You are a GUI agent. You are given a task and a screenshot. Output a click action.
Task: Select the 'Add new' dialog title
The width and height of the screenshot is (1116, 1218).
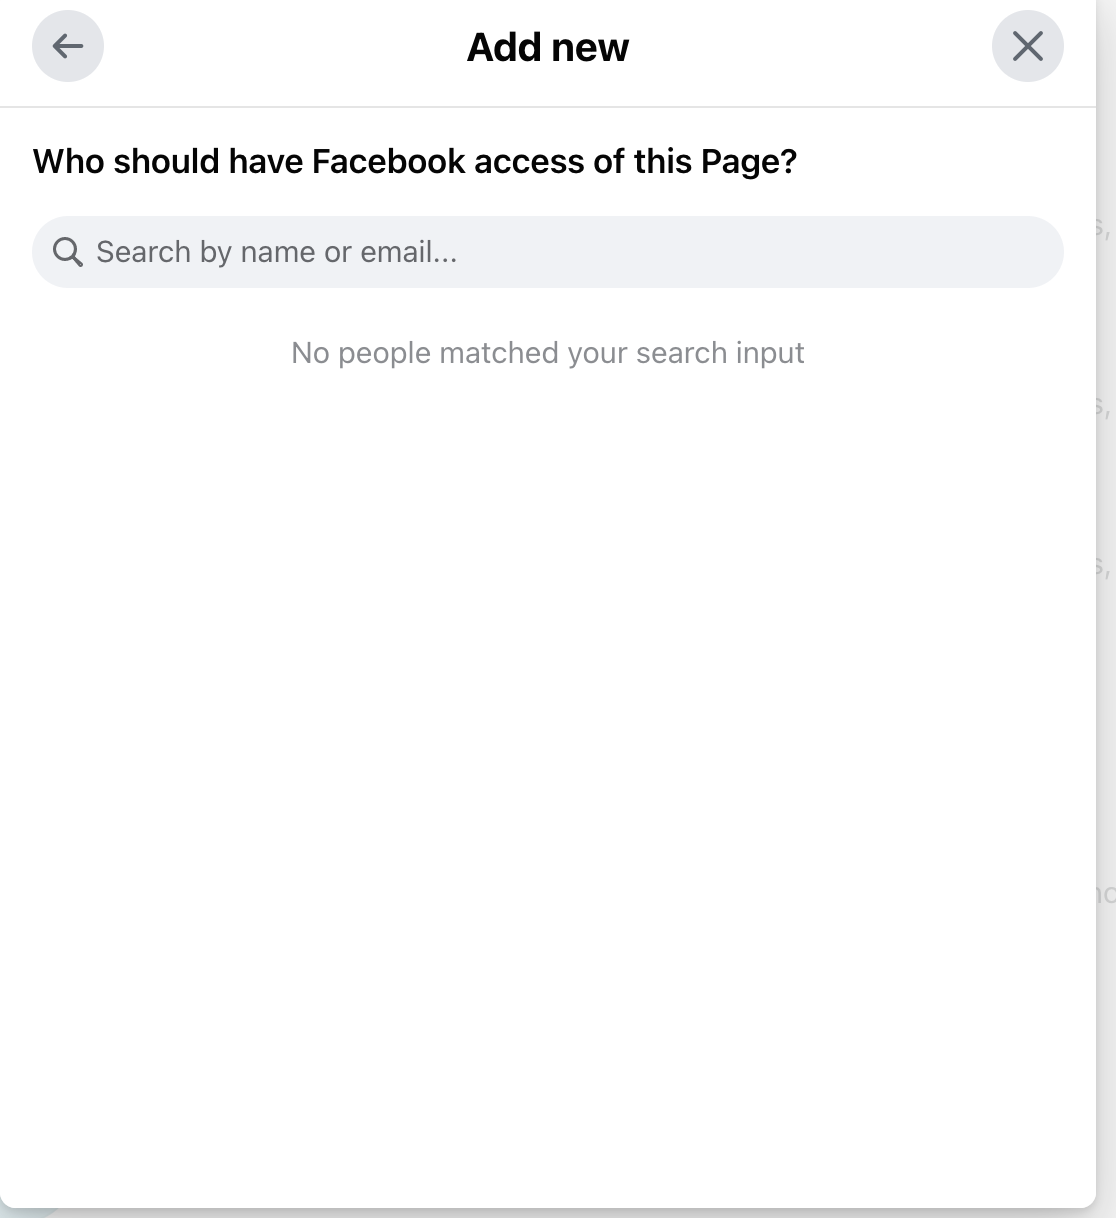[548, 47]
